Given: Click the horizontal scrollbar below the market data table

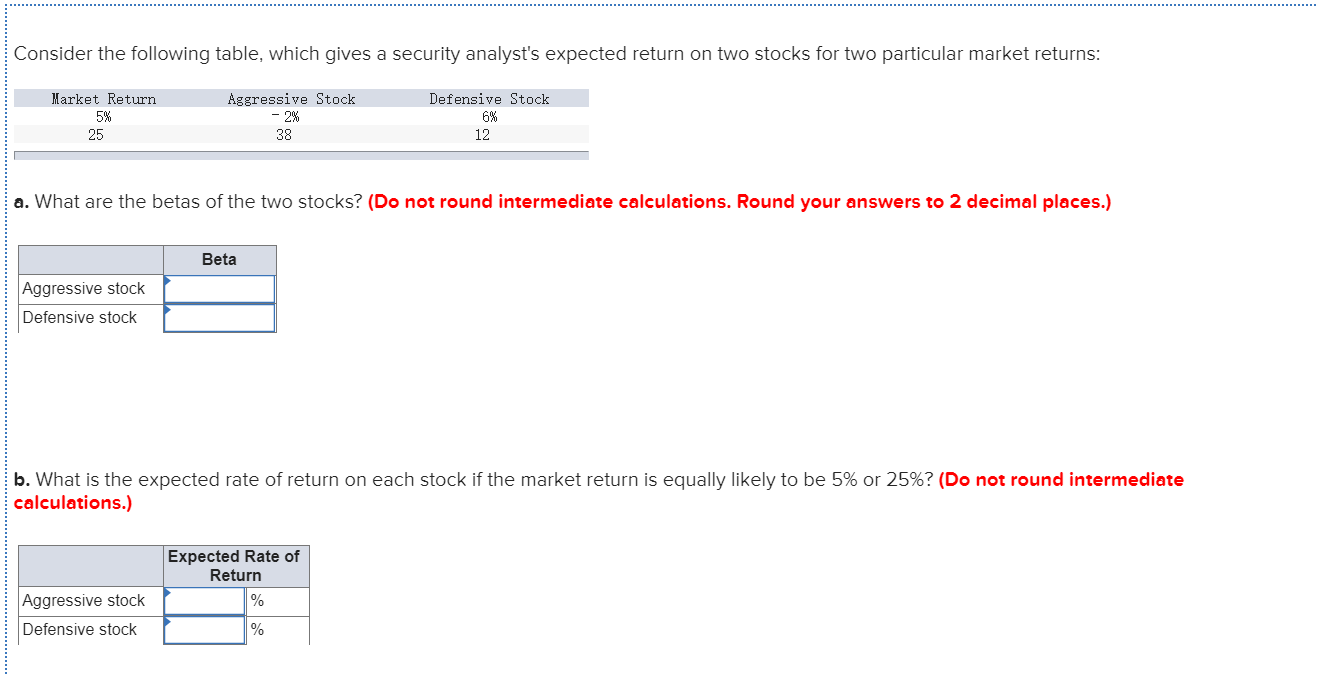Looking at the screenshot, I should (x=300, y=153).
